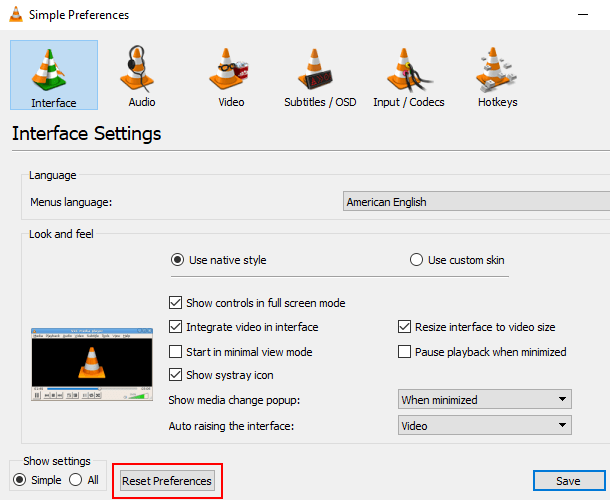Viewport: 610px width, 500px height.
Task: Enable Start in minimal view mode
Action: click(177, 352)
